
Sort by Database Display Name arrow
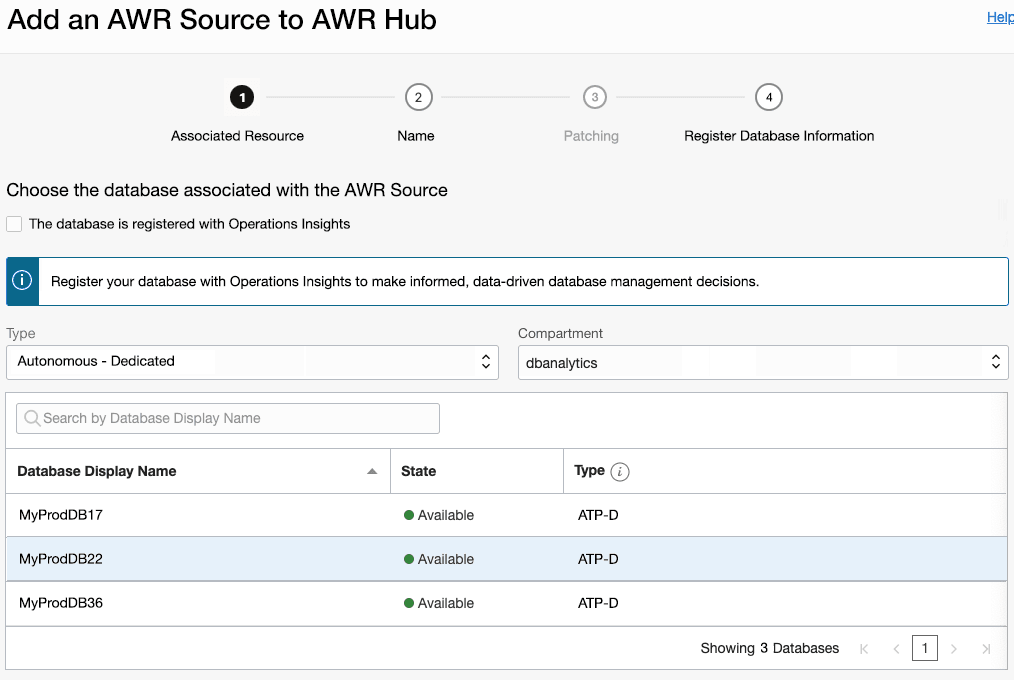pyautogui.click(x=372, y=472)
